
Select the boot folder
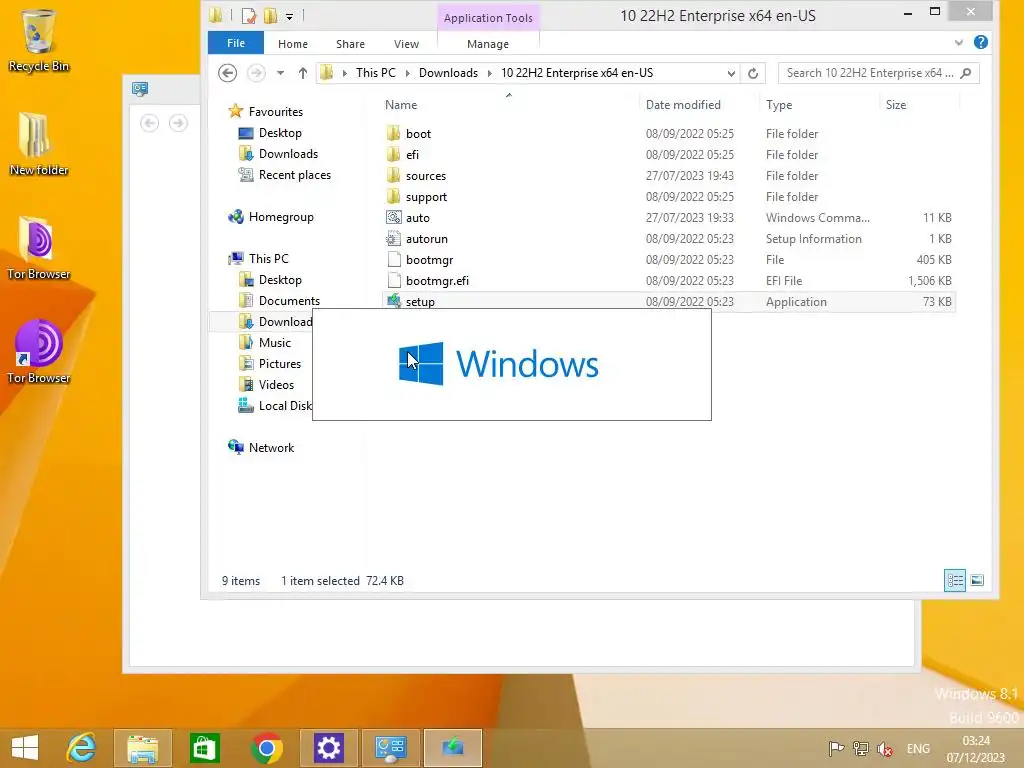click(x=418, y=133)
